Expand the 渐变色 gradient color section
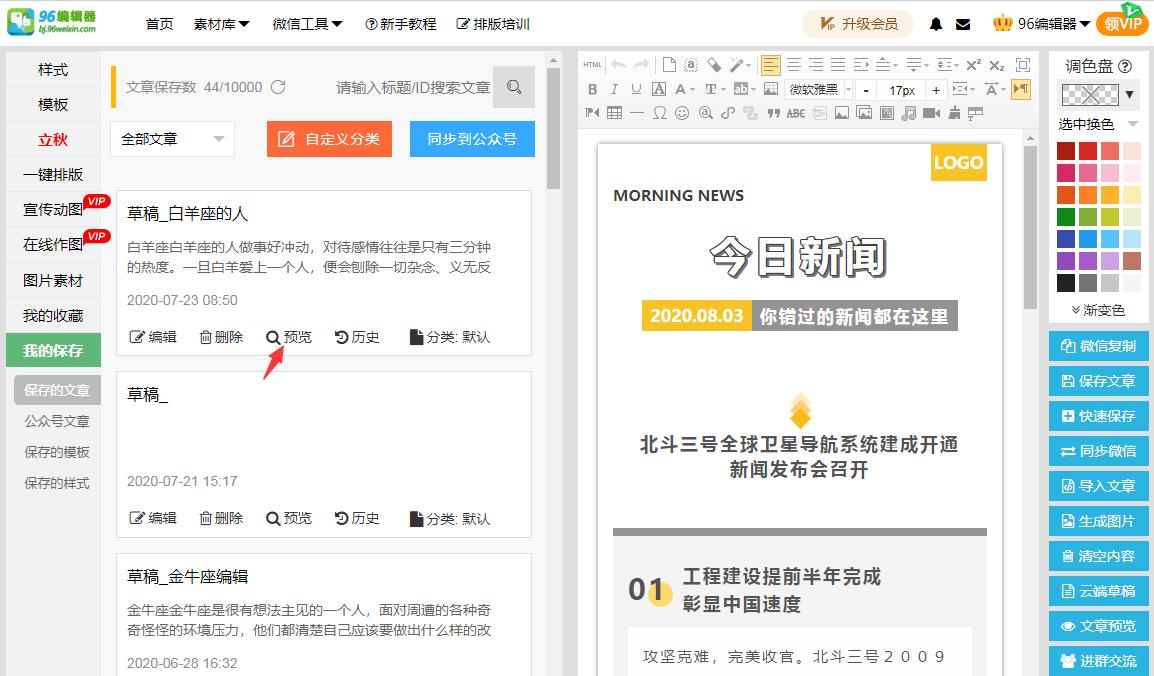 (1099, 309)
